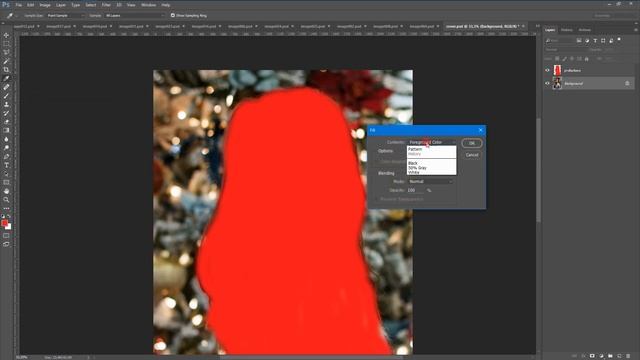Filter layers by pixel layers icon
Image resolution: width=640 pixels, height=360 pixels.
[579, 40]
